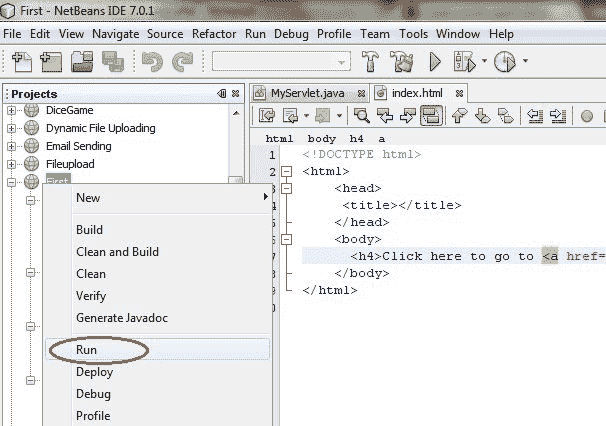Click the Build Project hammer icon
This screenshot has width=606, height=426.
point(370,61)
